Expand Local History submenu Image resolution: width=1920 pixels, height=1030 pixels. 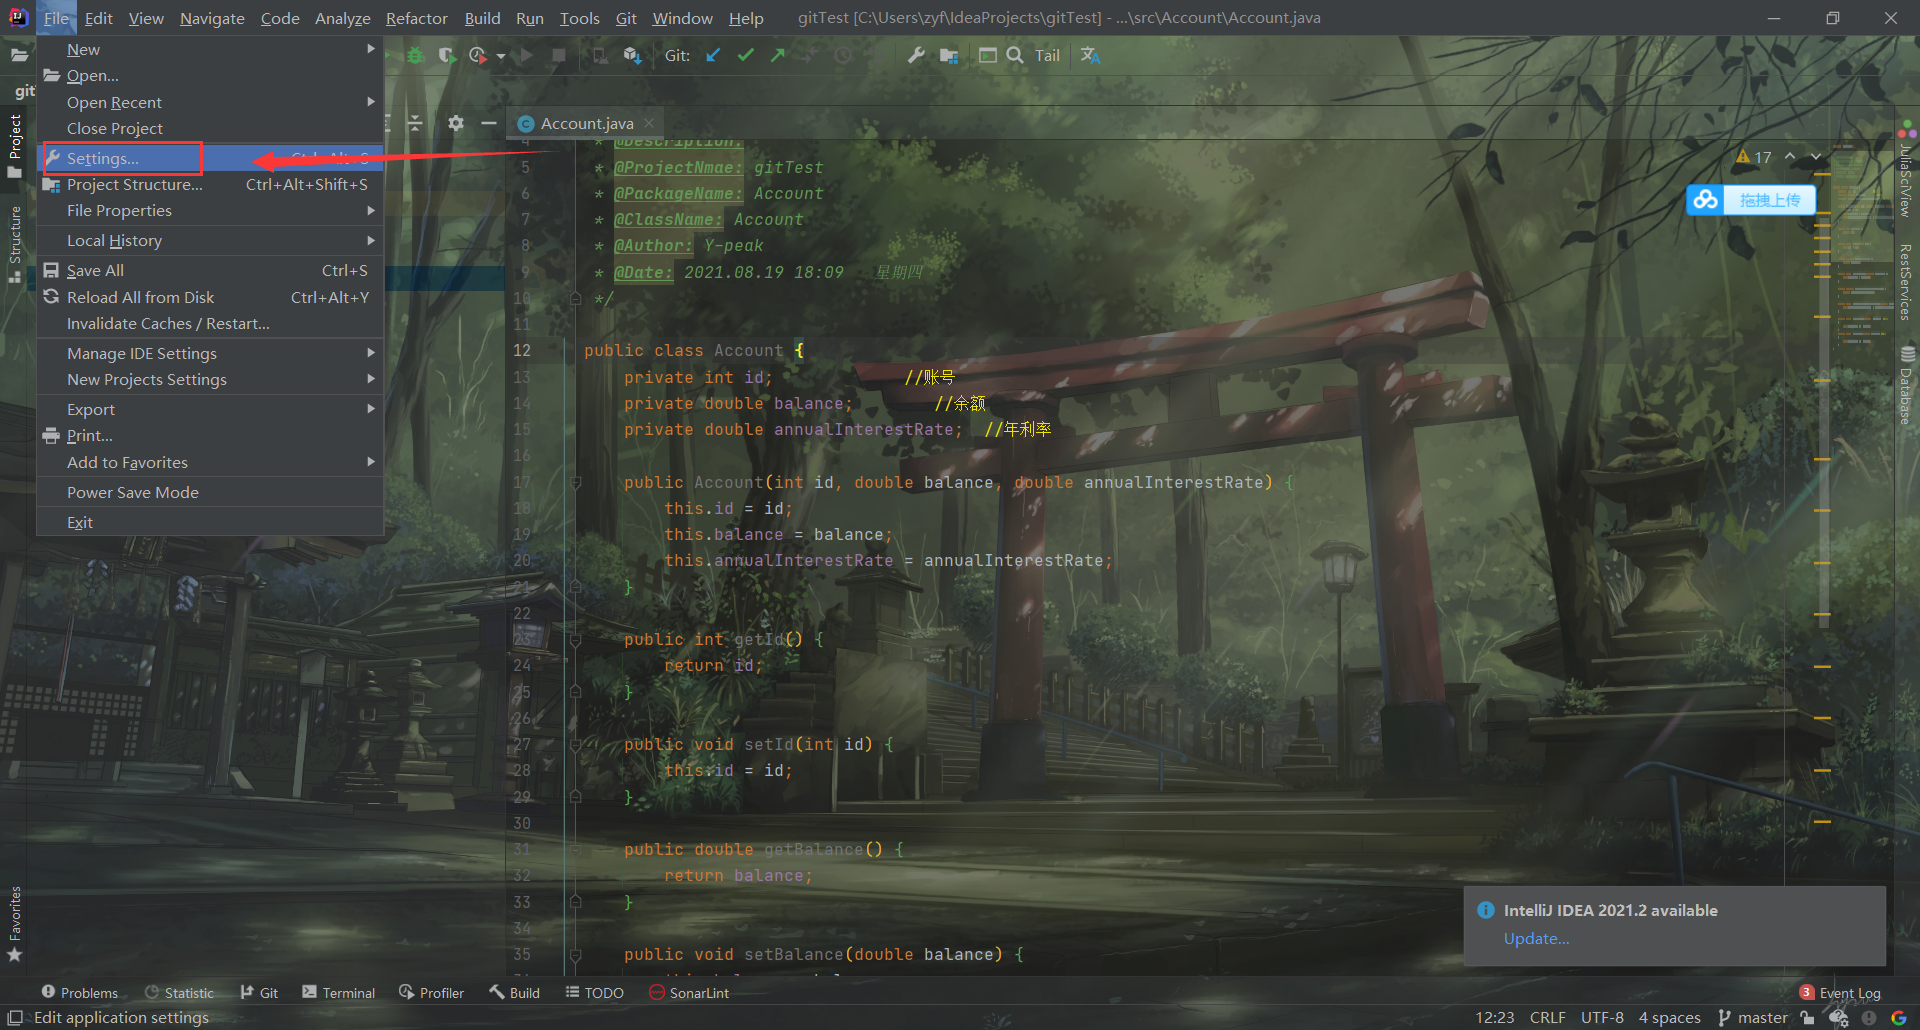coord(210,240)
